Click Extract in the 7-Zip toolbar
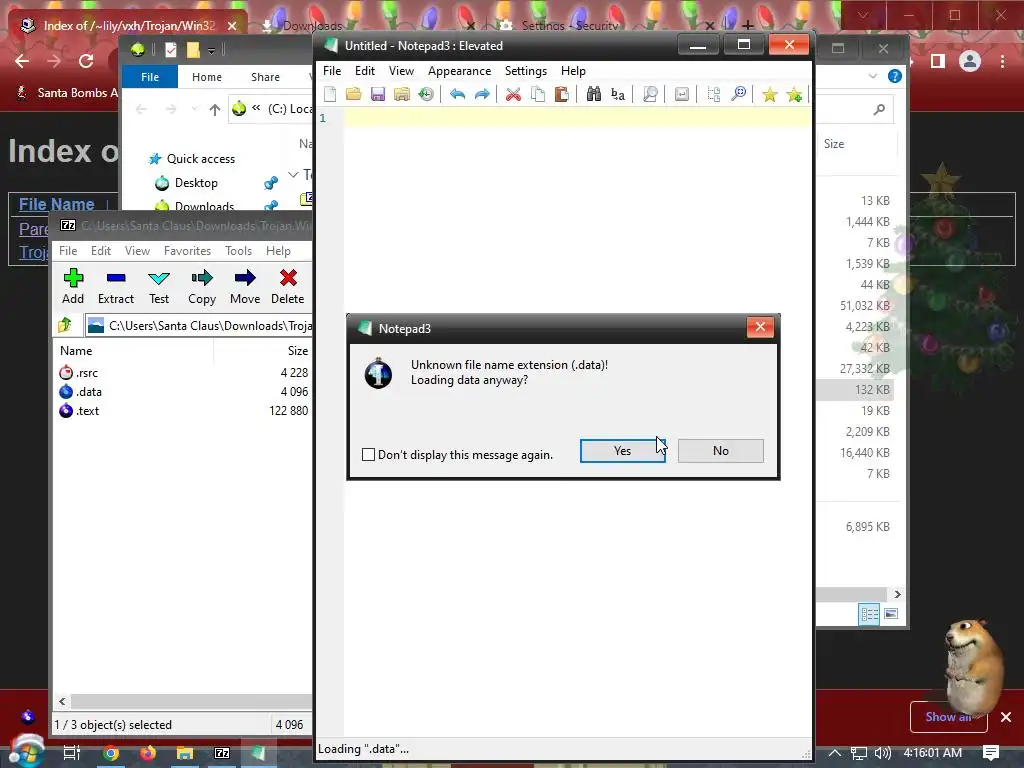Viewport: 1024px width, 768px height. click(x=116, y=287)
